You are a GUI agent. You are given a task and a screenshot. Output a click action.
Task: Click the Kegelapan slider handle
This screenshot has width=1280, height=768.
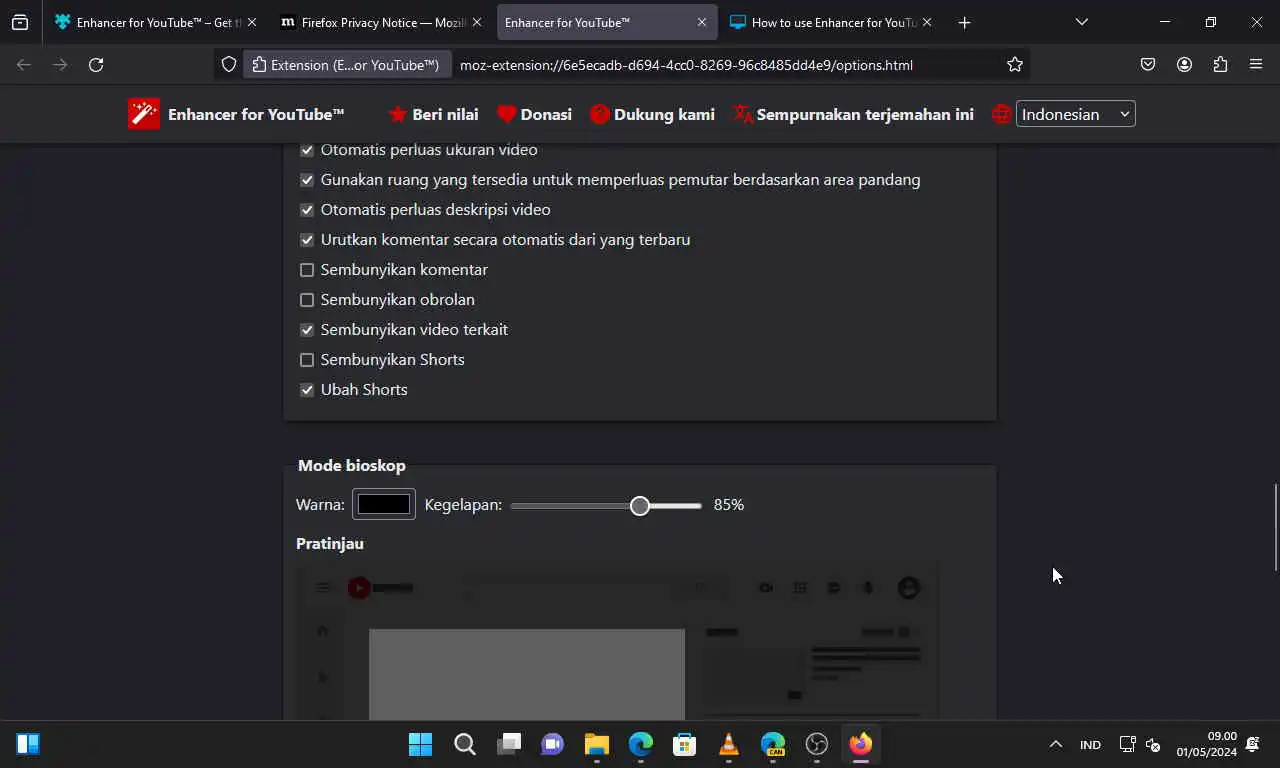coord(640,506)
